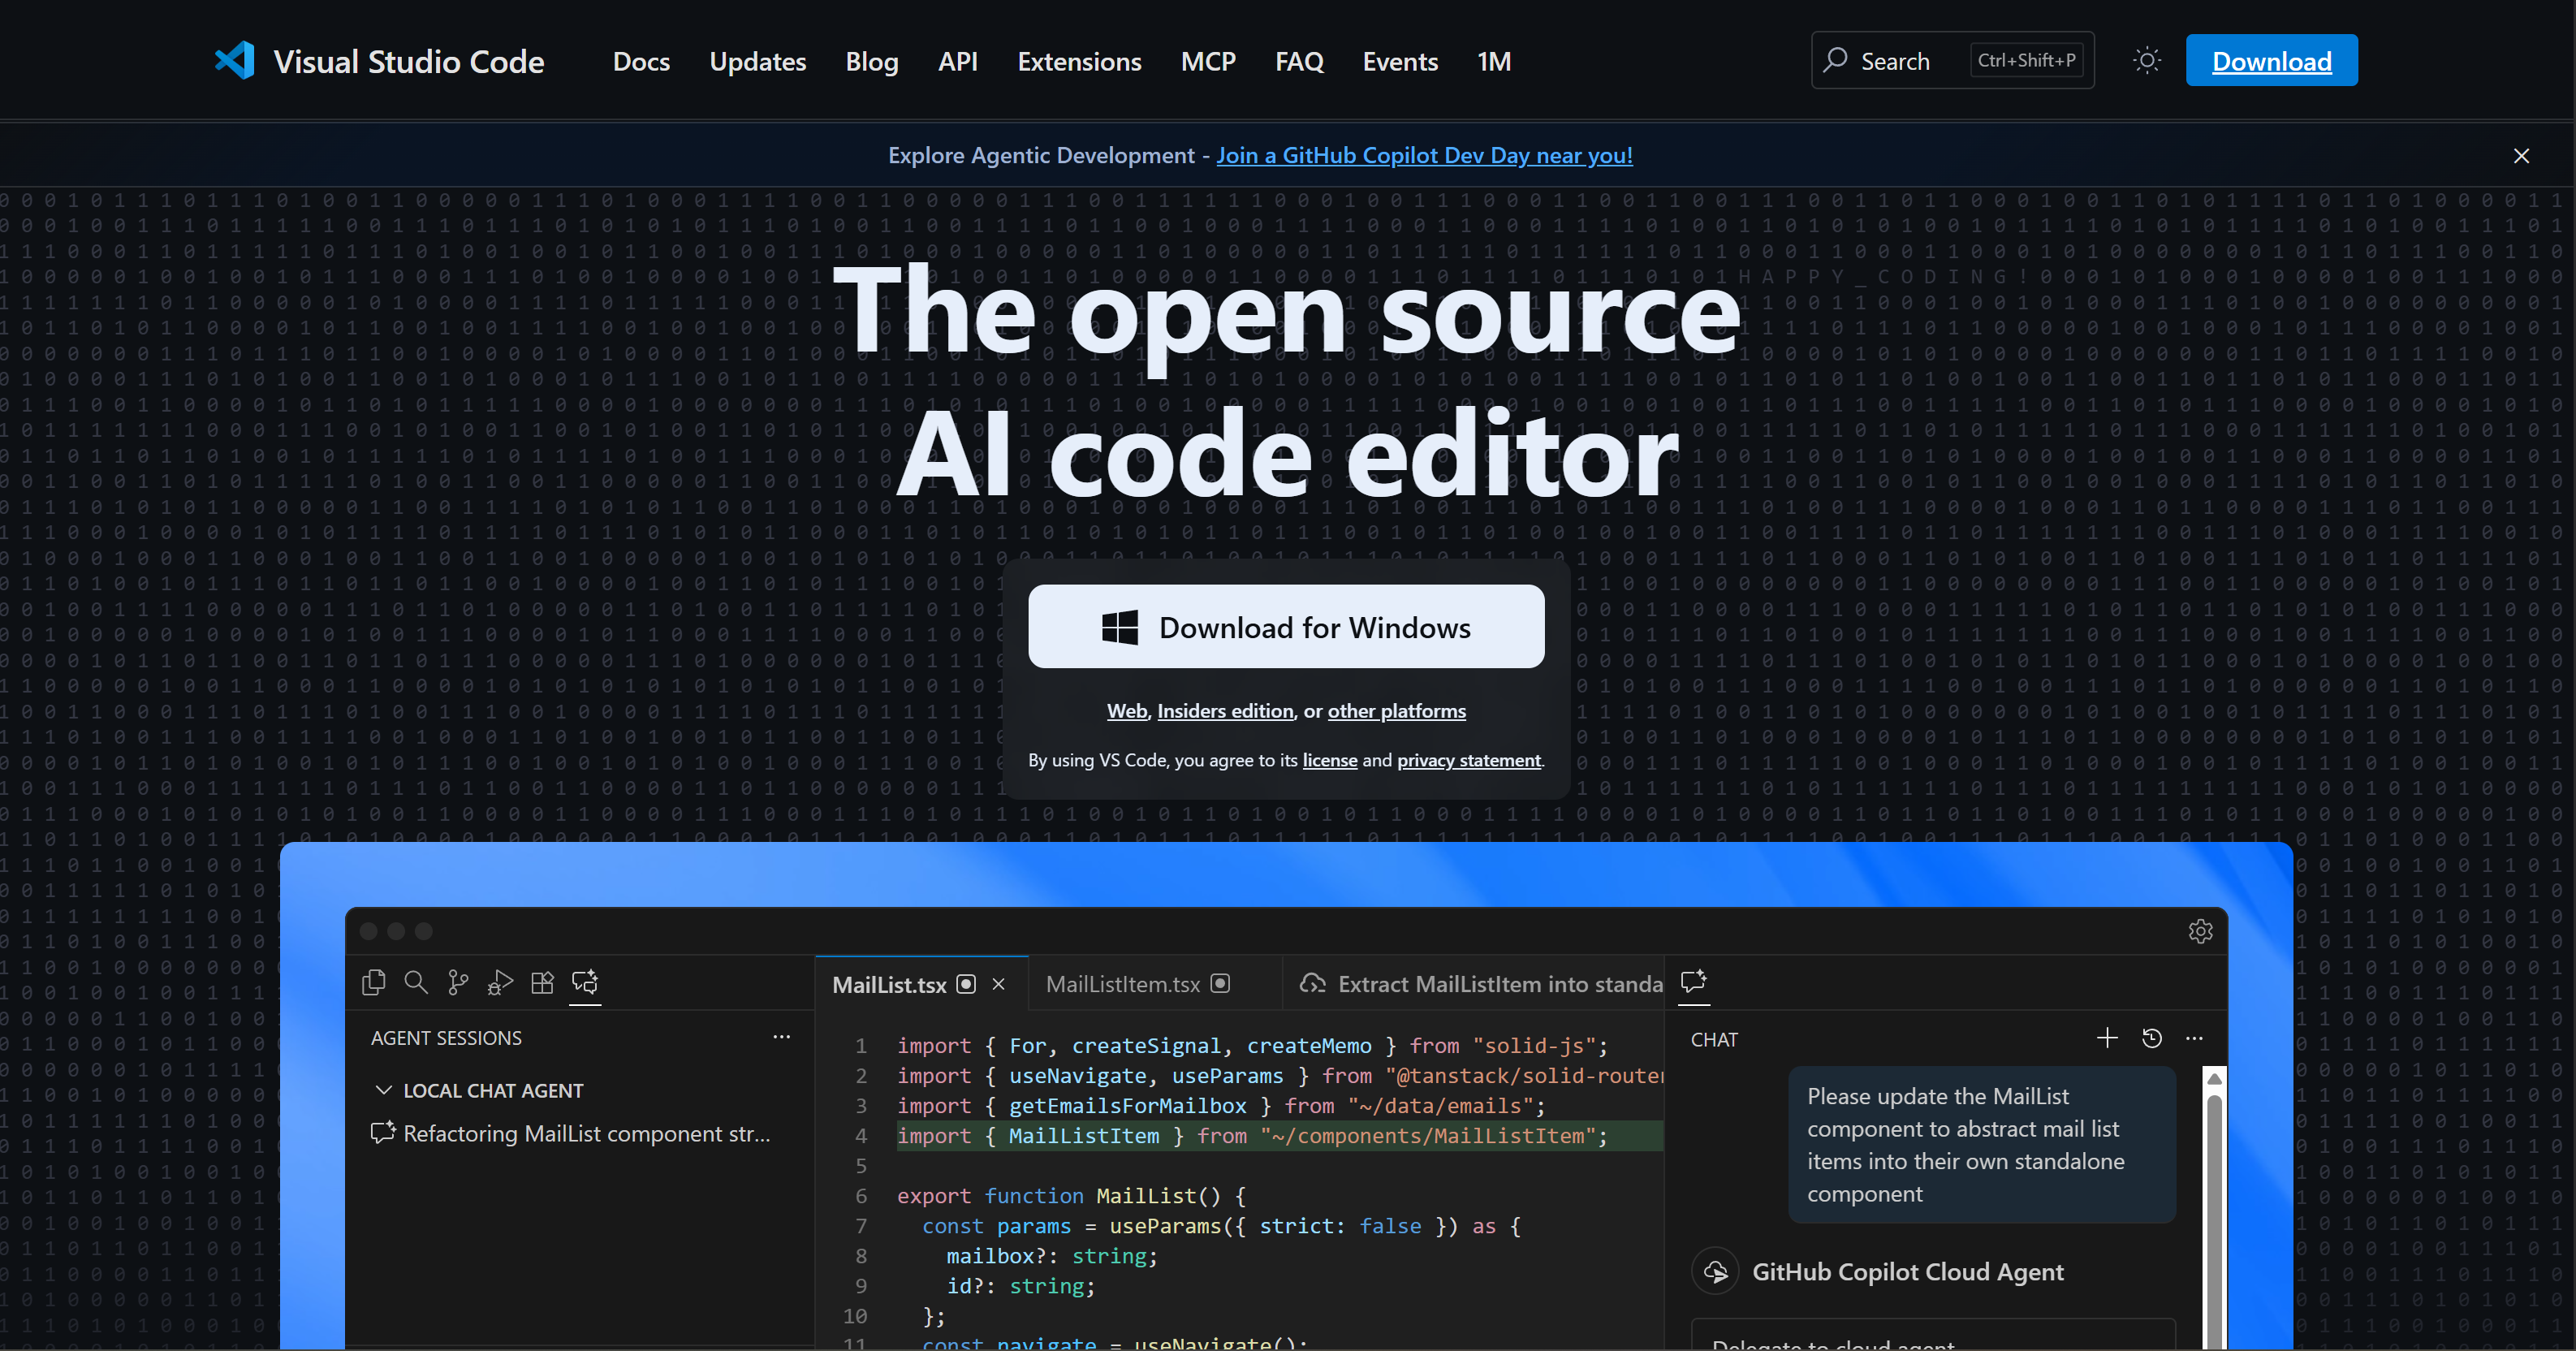Click the blue Download button in header
The height and width of the screenshot is (1351, 2576).
[2271, 61]
